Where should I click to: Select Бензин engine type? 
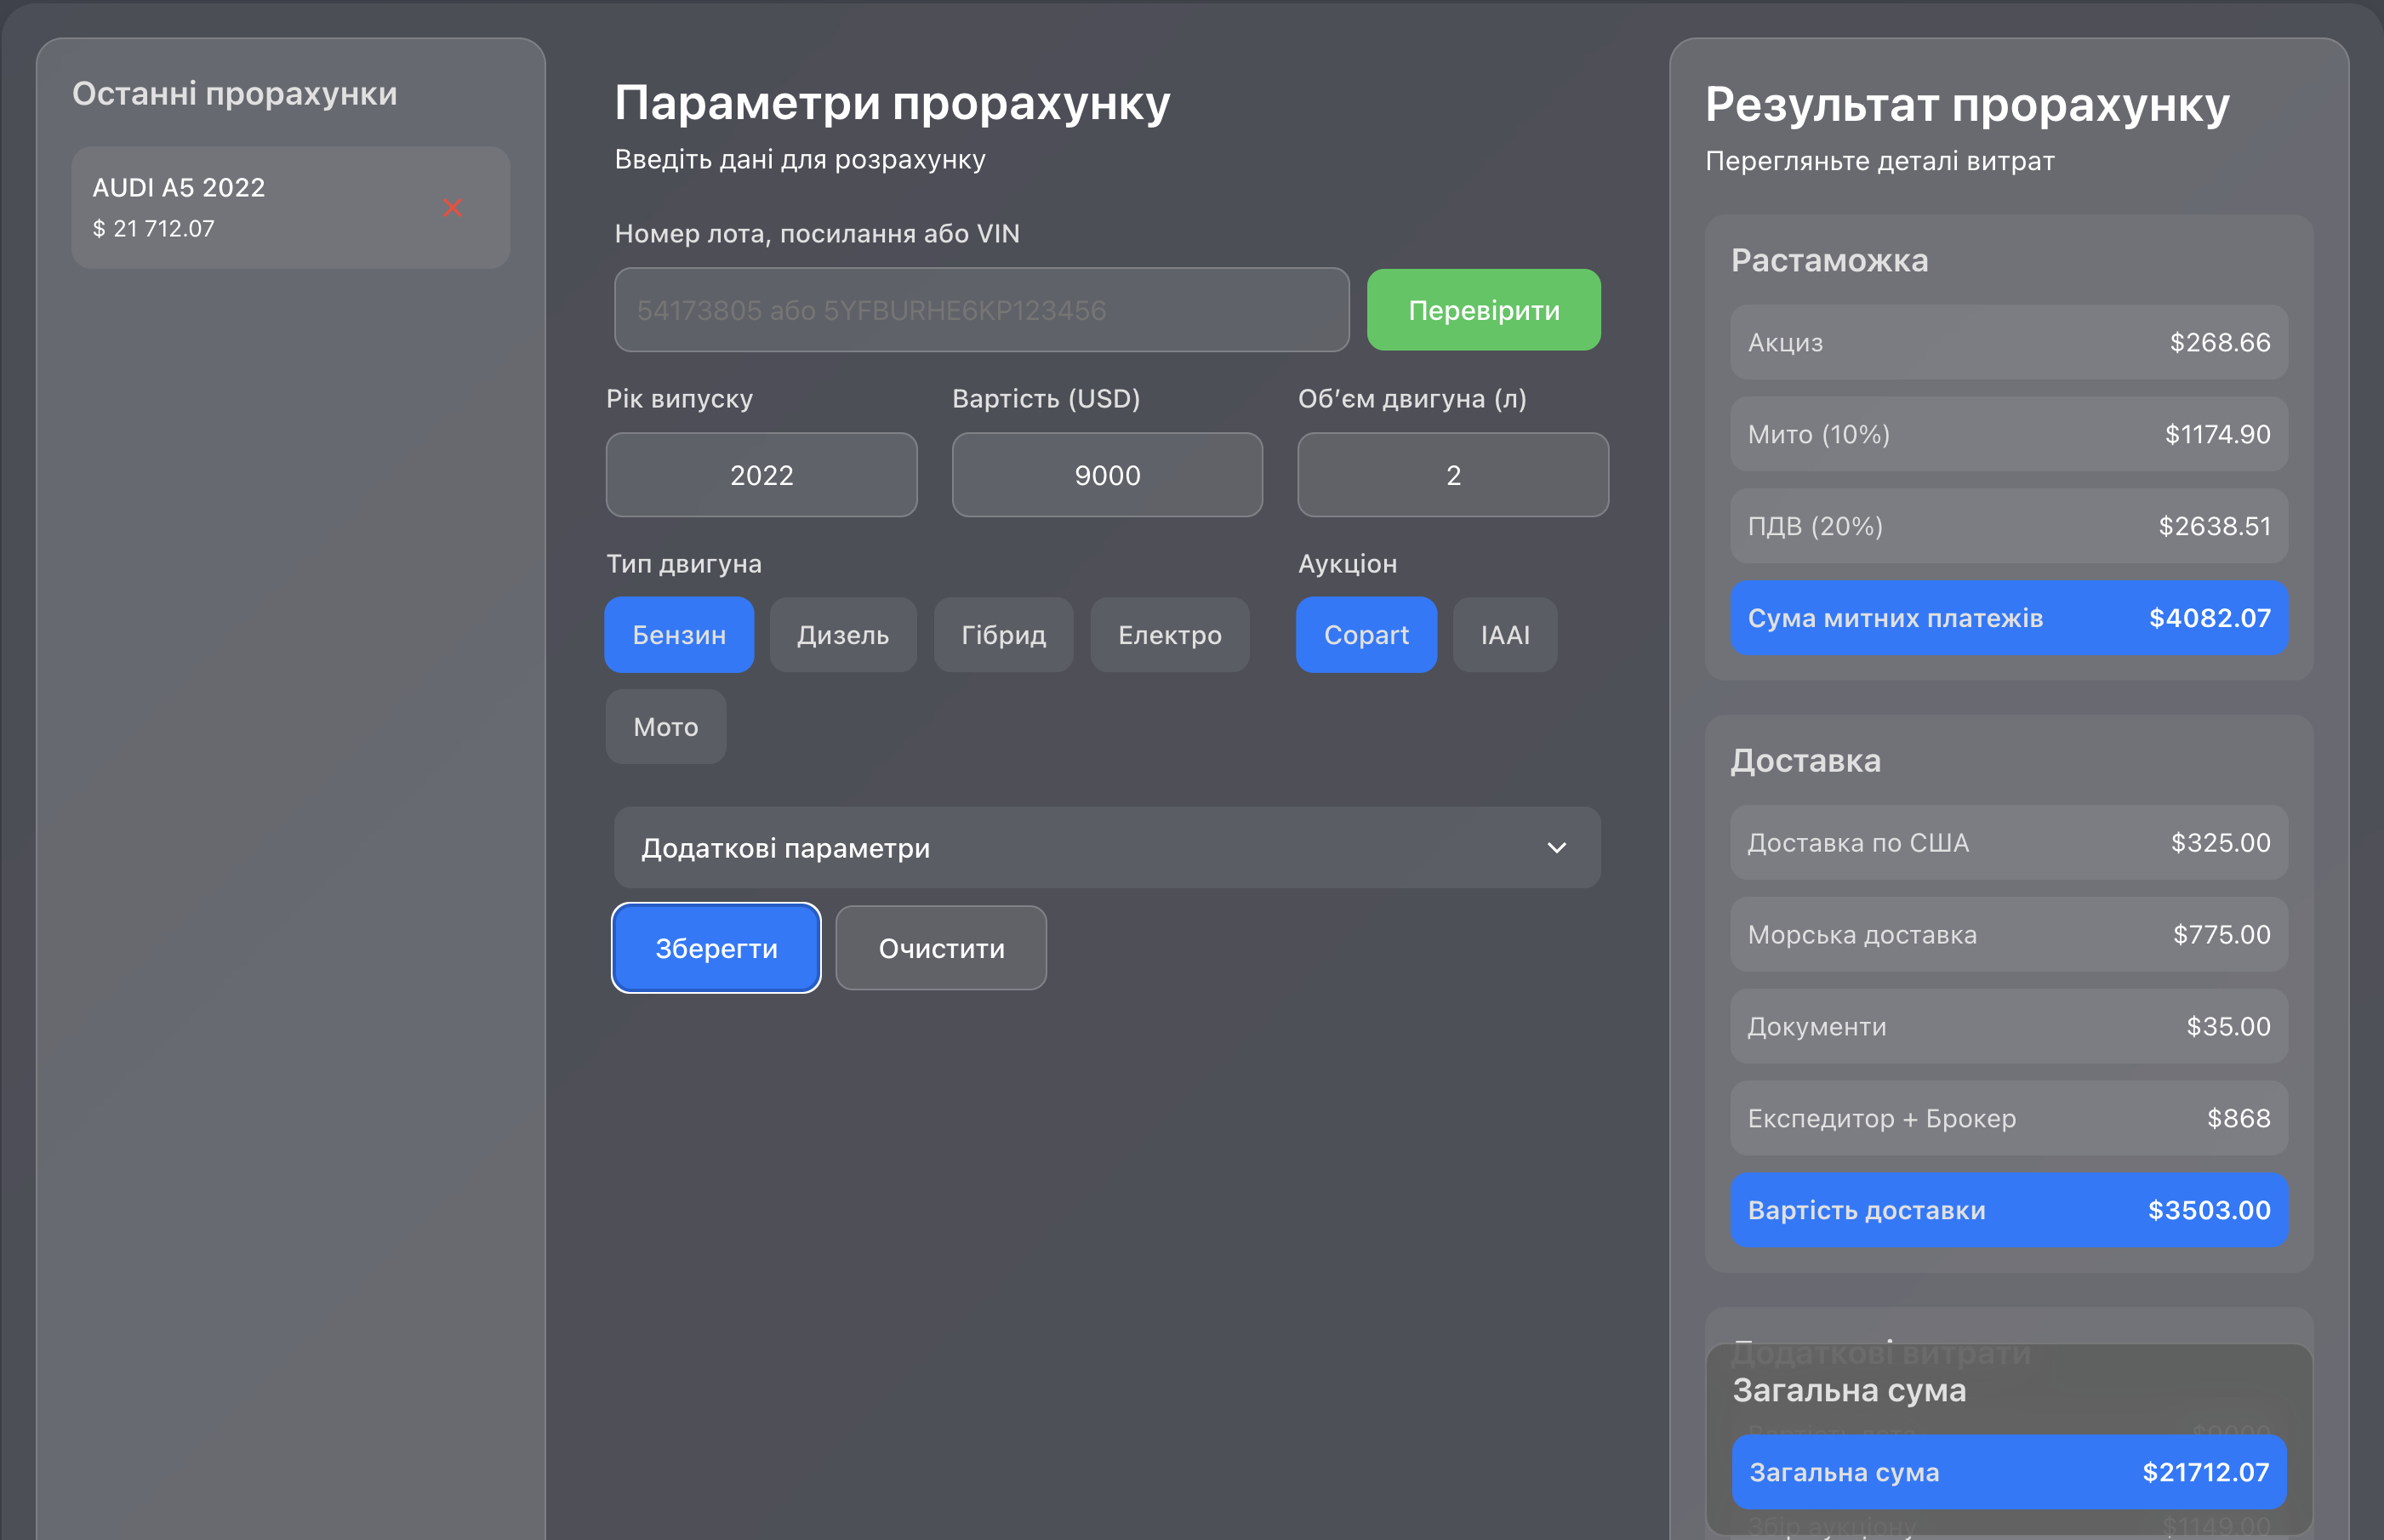coord(679,635)
